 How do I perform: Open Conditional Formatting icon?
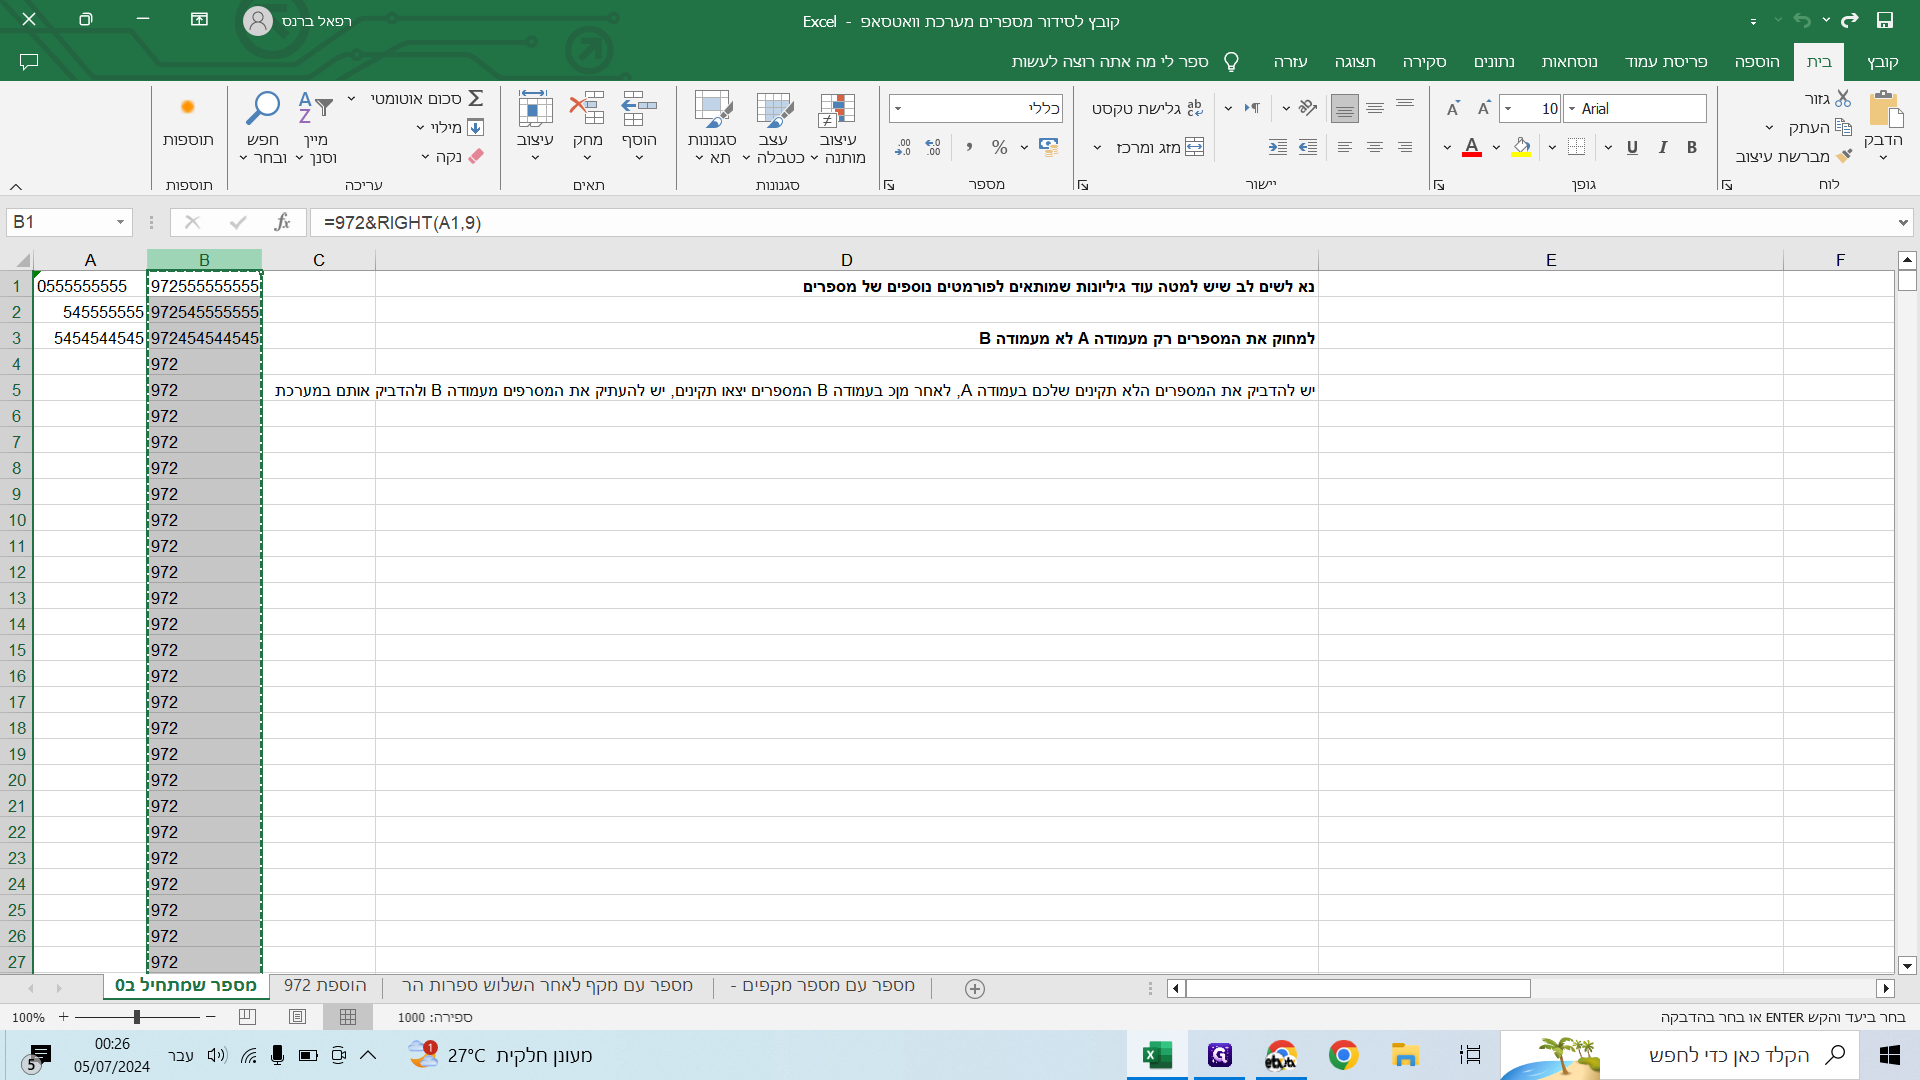tap(837, 110)
